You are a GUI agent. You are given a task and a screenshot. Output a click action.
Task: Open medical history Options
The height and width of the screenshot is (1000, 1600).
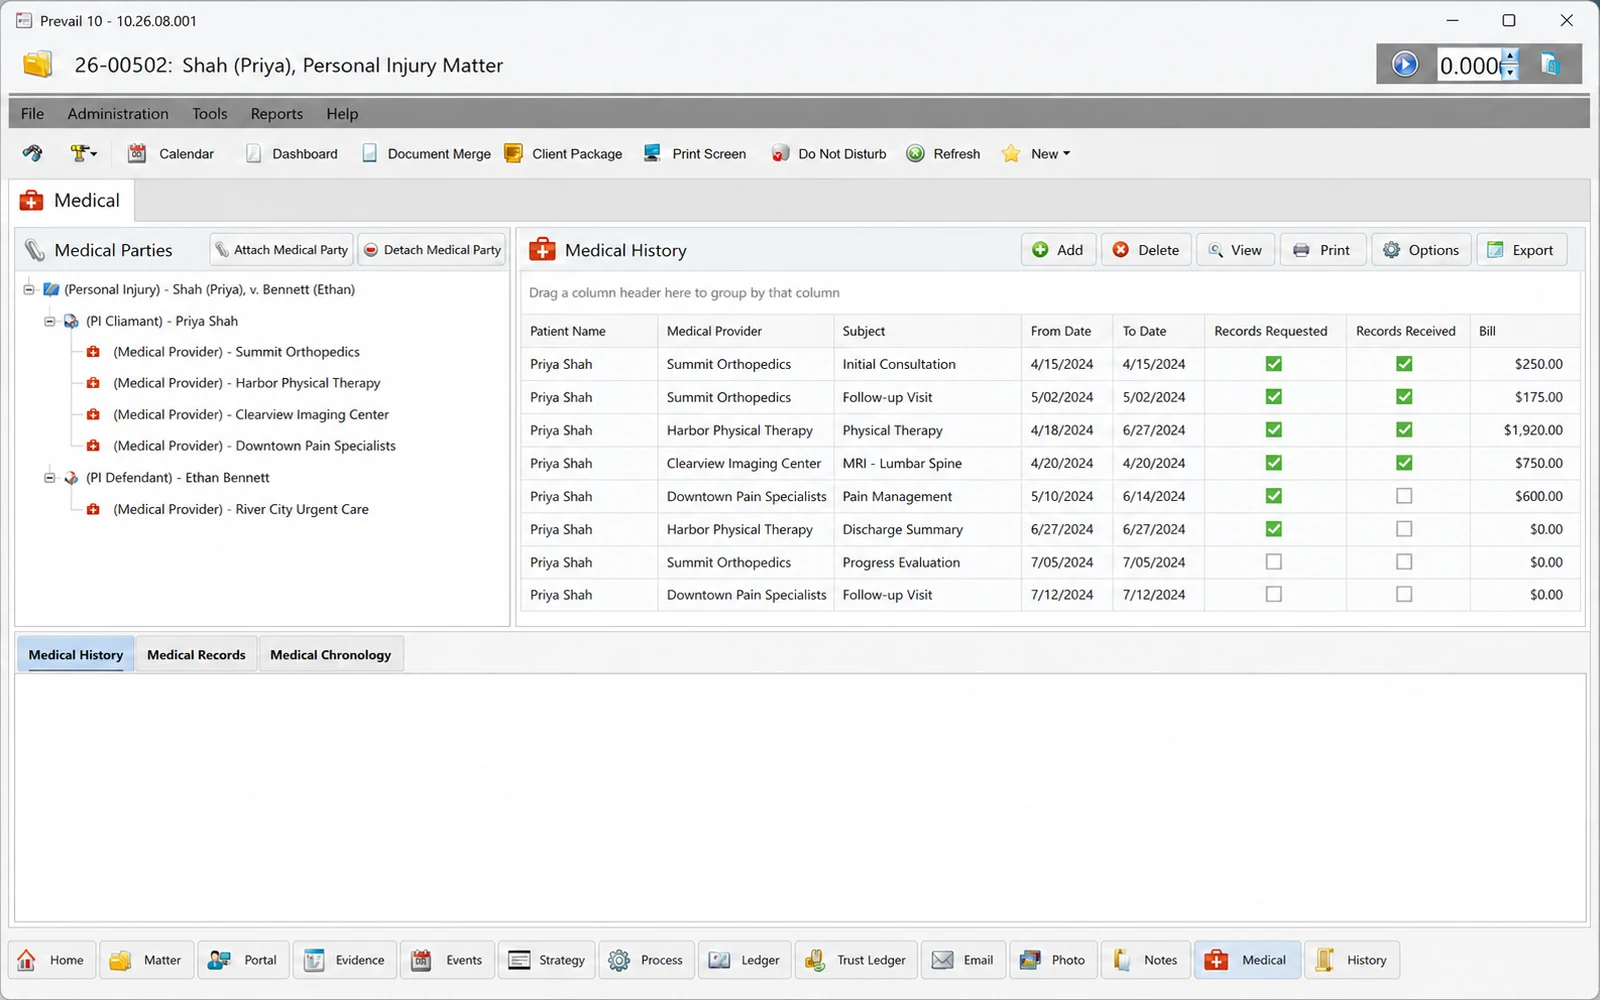pos(1421,250)
